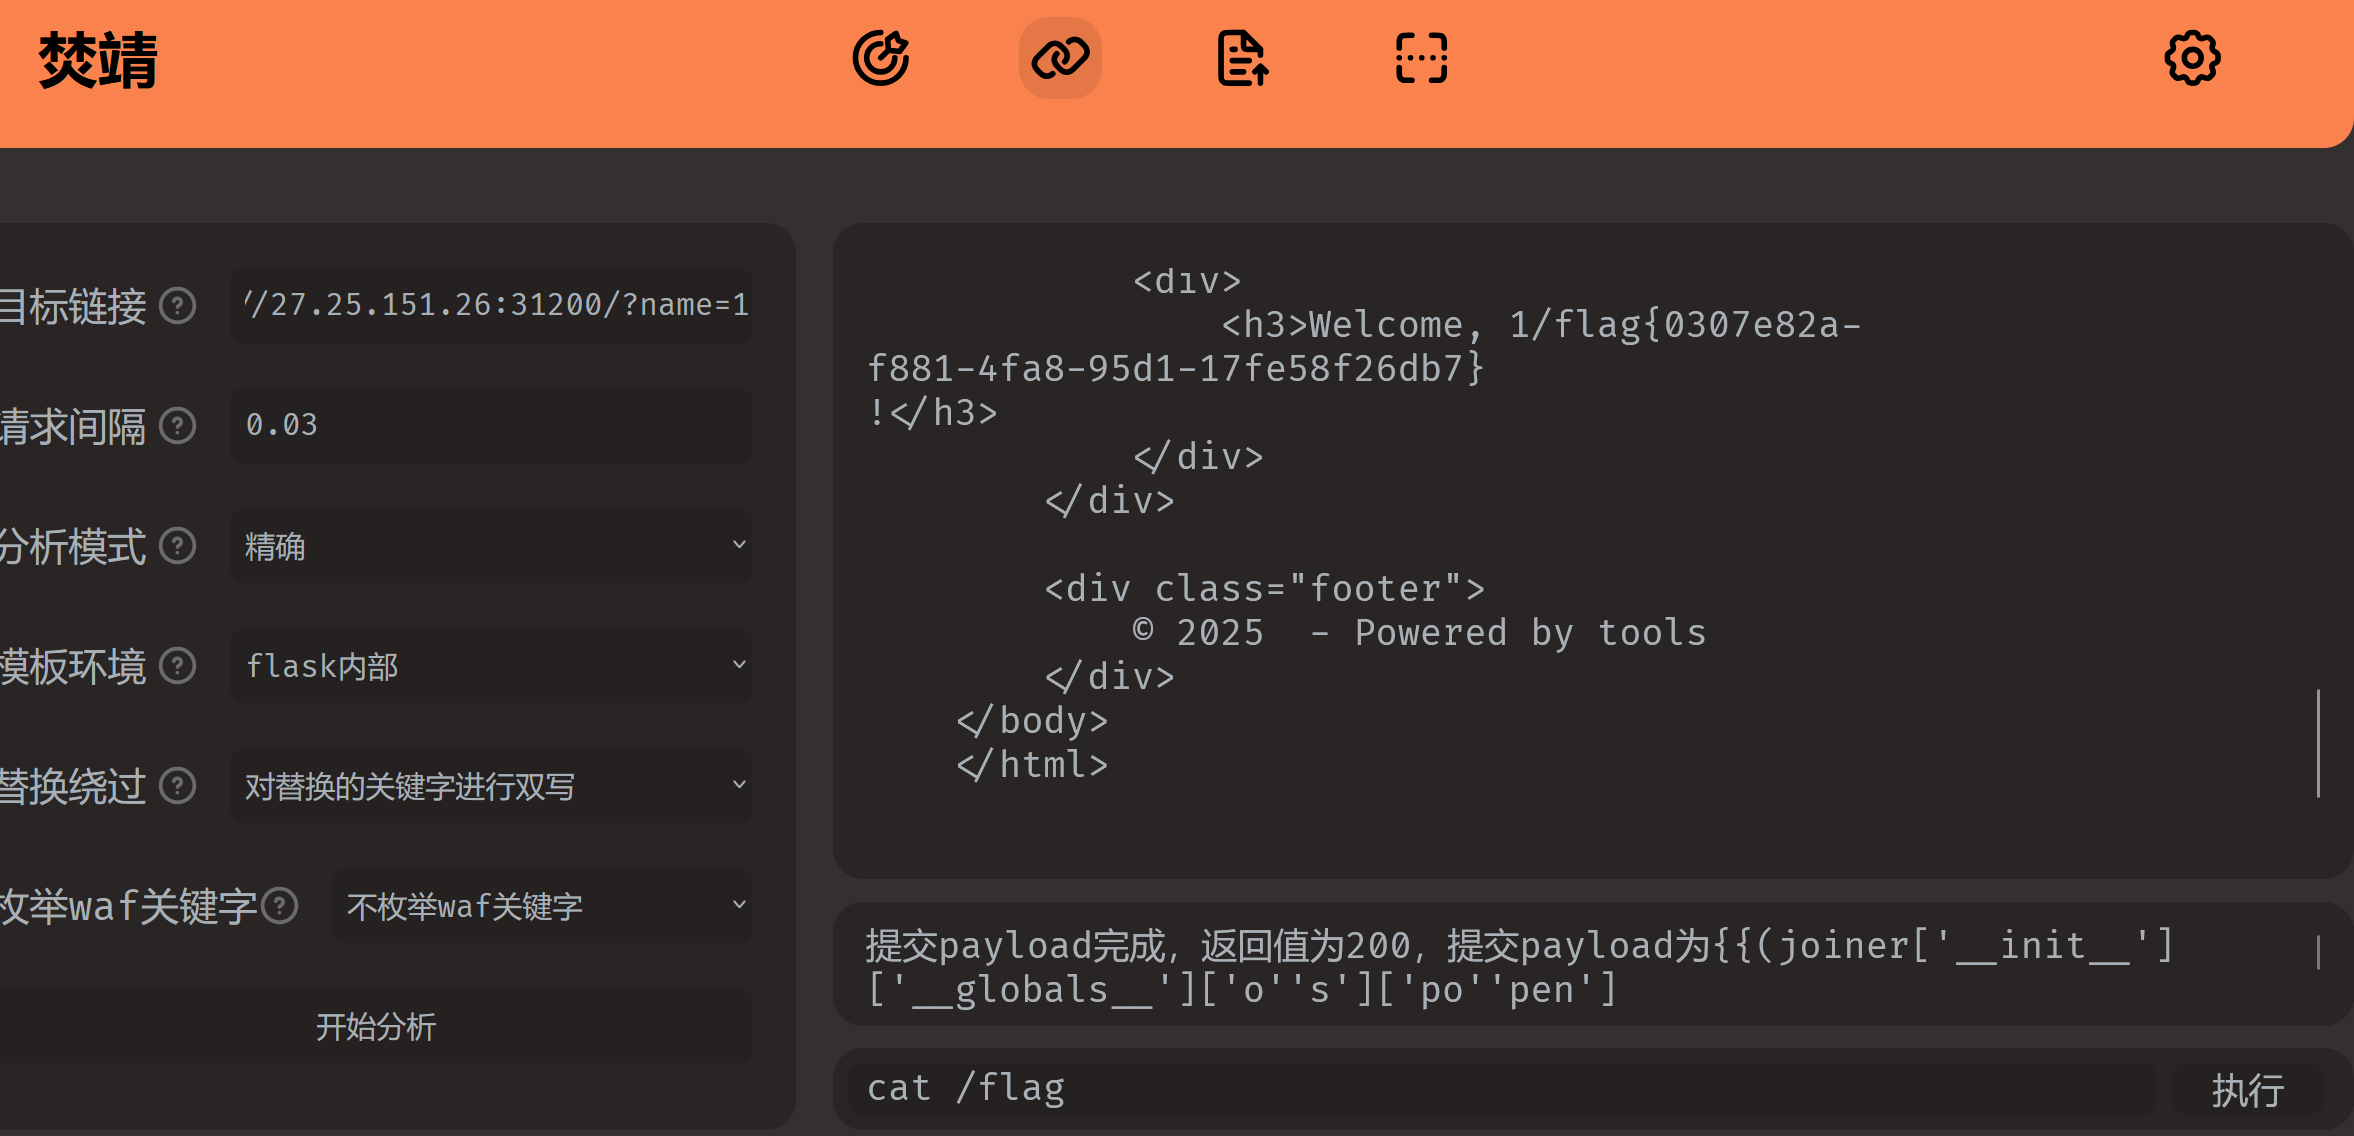The height and width of the screenshot is (1136, 2354).
Task: Open the target scan icon in header
Action: click(881, 58)
